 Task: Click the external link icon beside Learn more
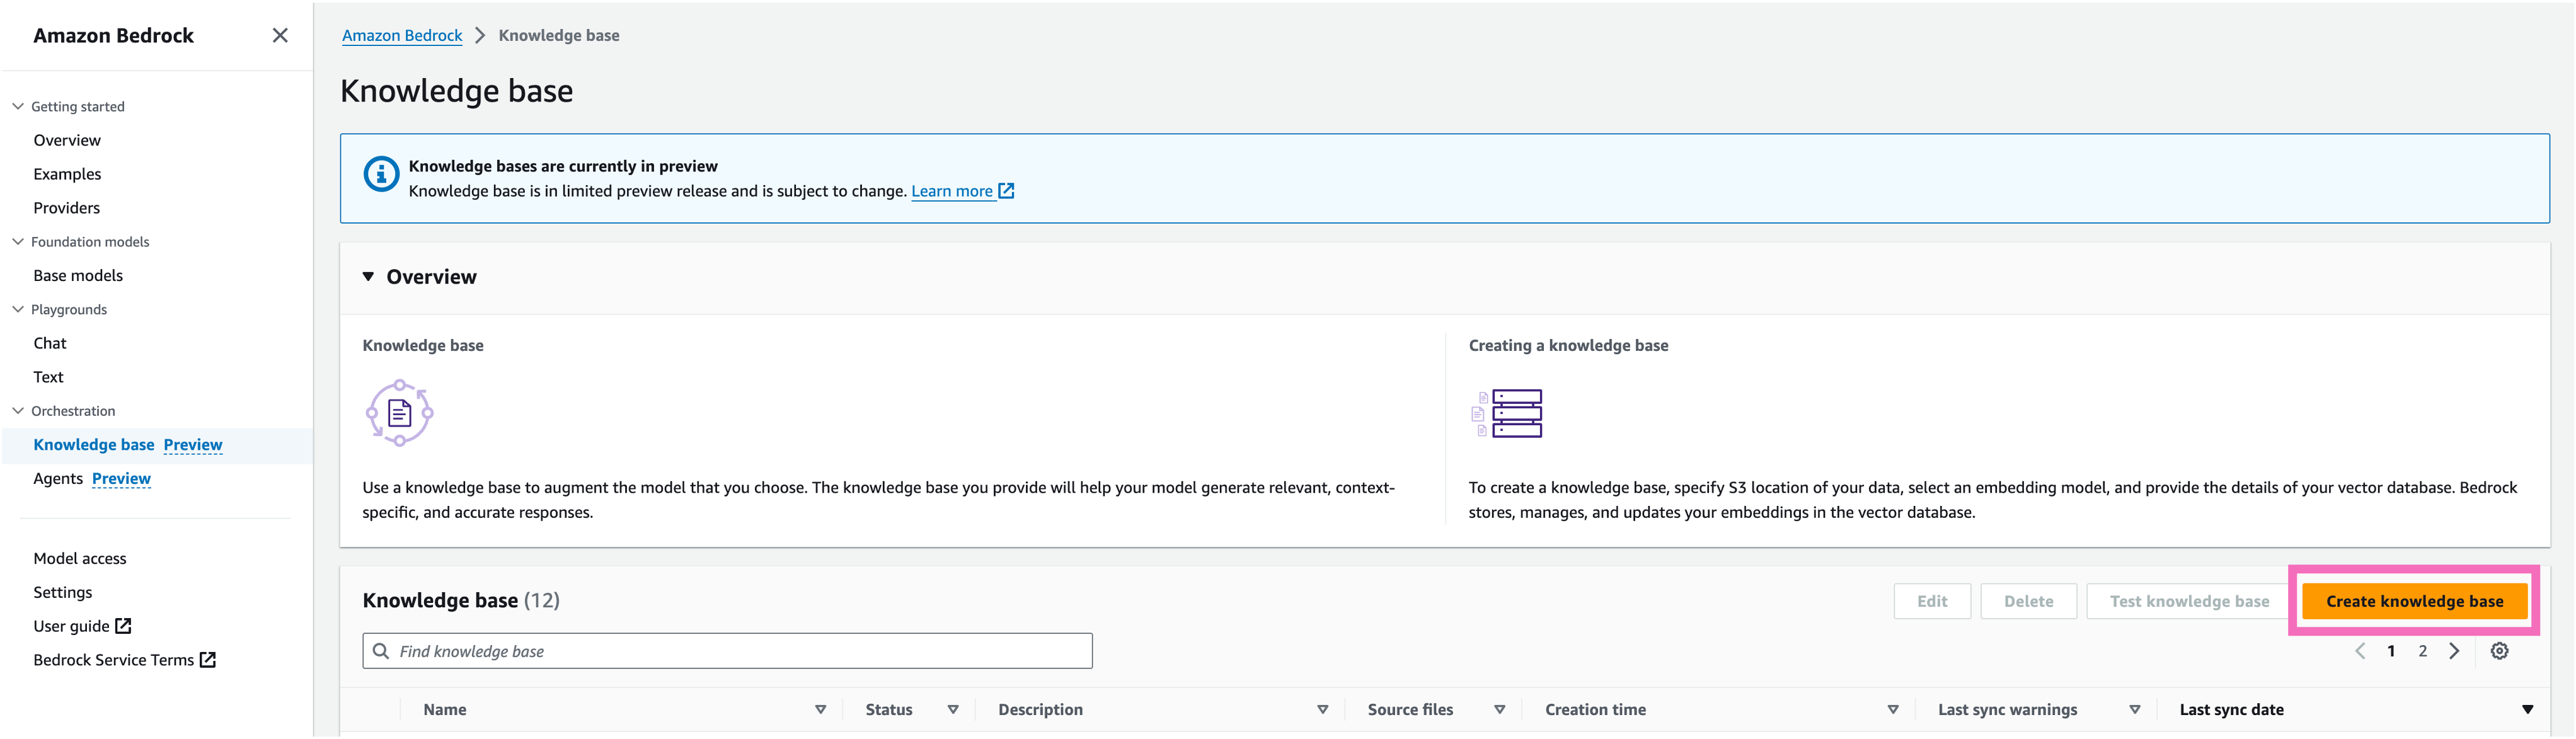tap(1006, 190)
